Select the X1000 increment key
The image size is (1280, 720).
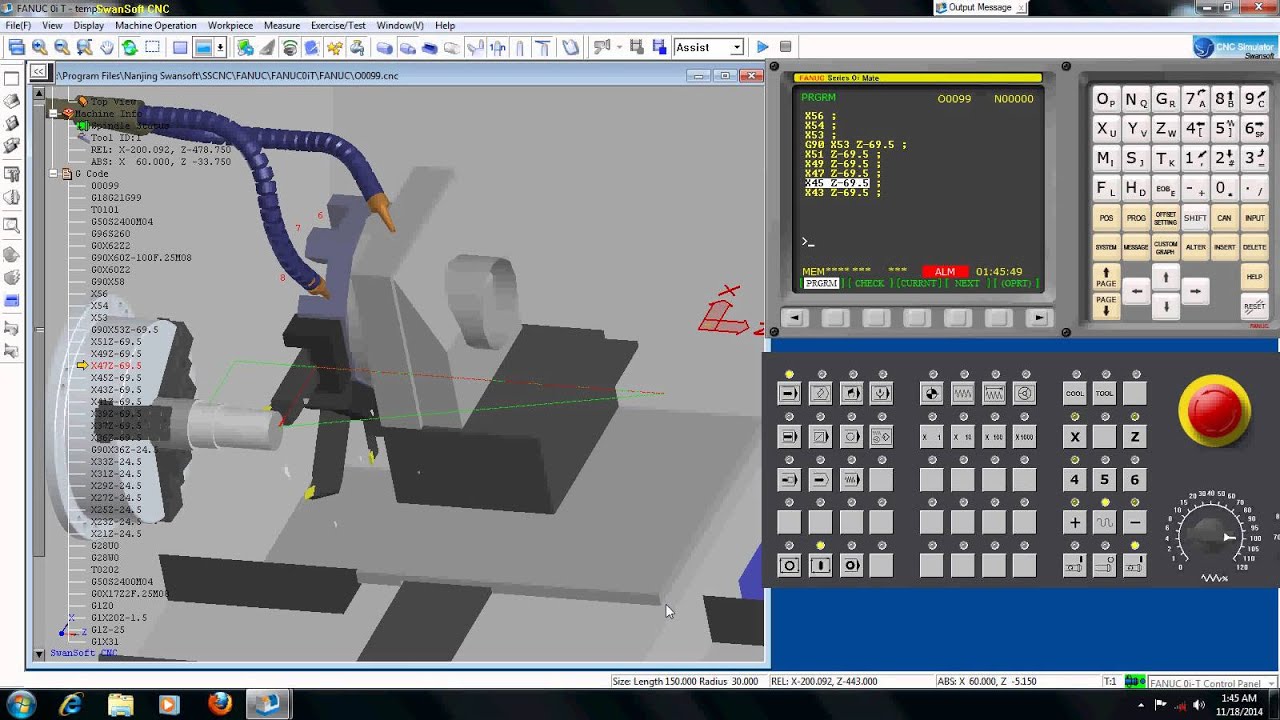pos(1025,437)
